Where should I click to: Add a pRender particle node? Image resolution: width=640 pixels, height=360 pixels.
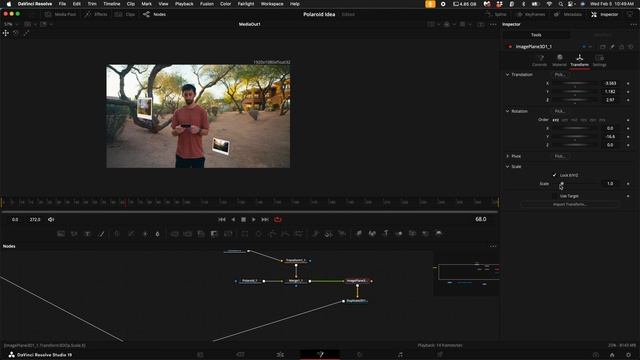coord(342,233)
